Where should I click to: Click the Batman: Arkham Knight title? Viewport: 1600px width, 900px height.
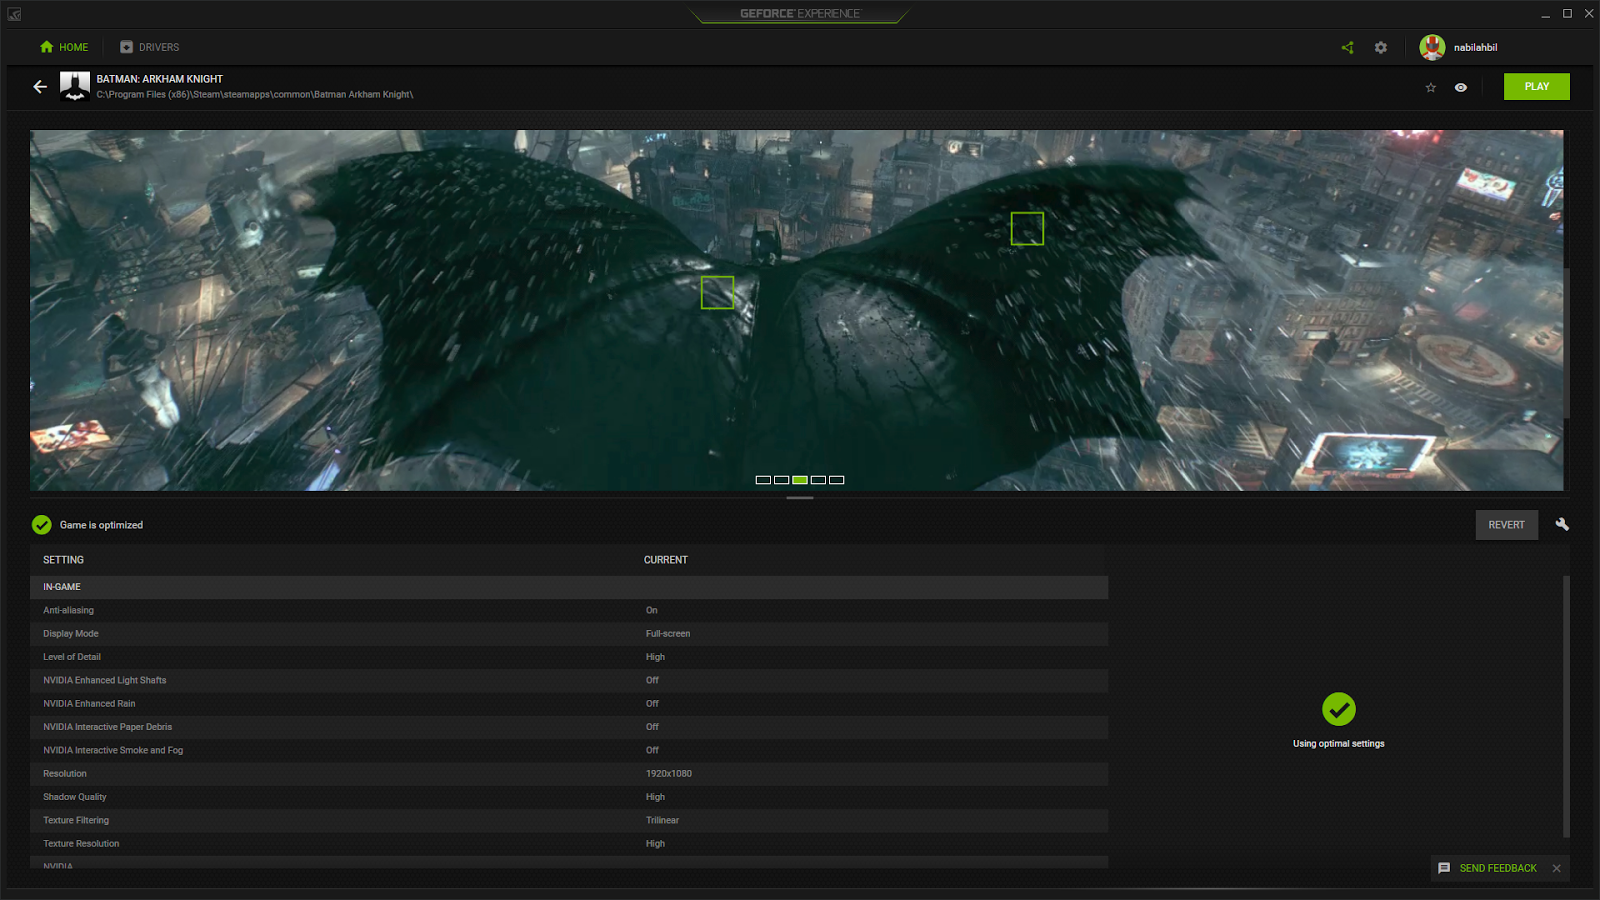coord(160,79)
